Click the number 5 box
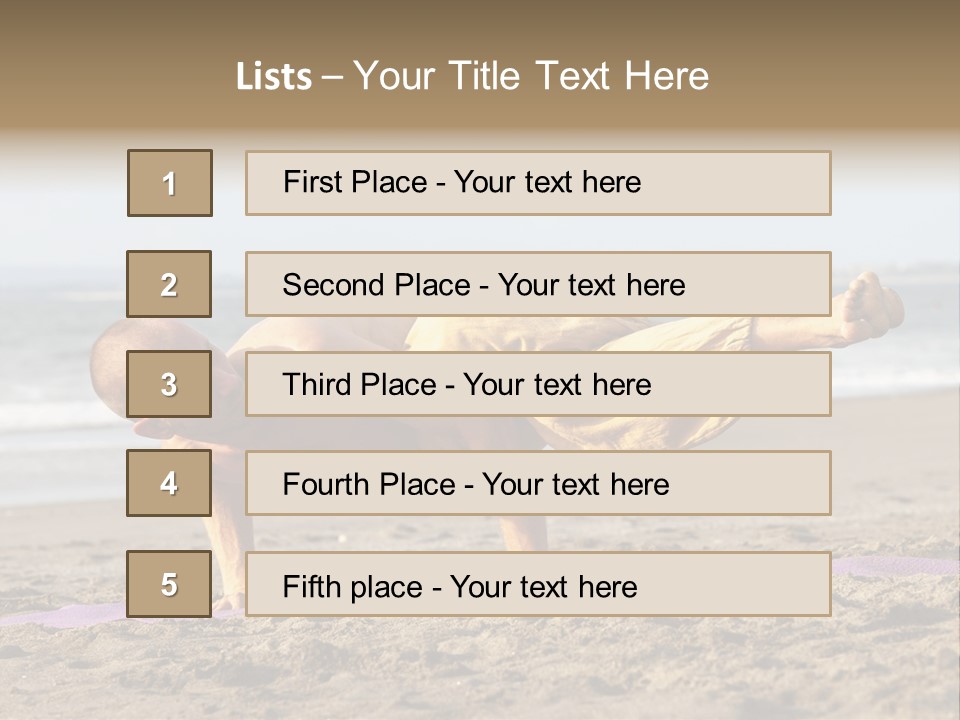Viewport: 960px width, 720px height. tap(169, 584)
